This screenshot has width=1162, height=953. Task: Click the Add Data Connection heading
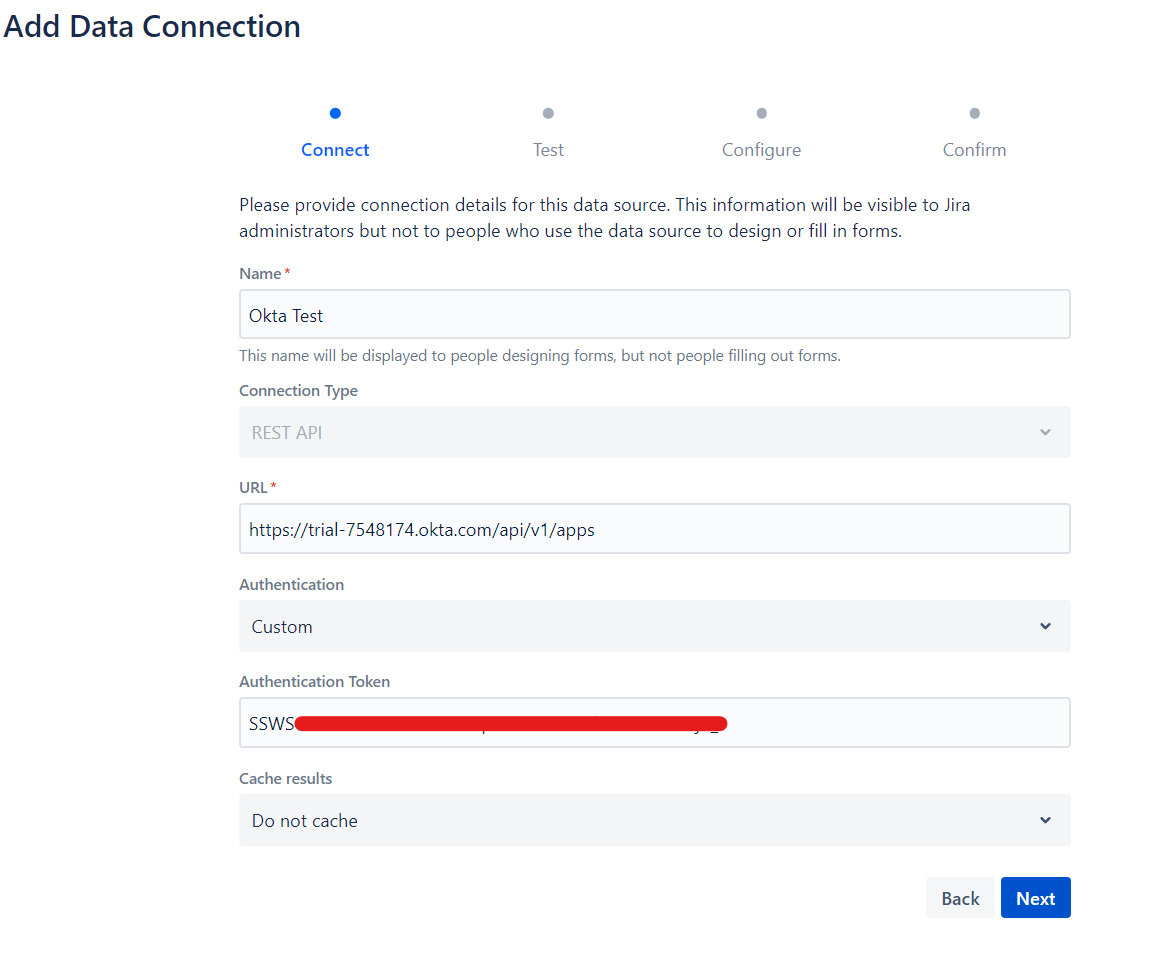pos(152,27)
